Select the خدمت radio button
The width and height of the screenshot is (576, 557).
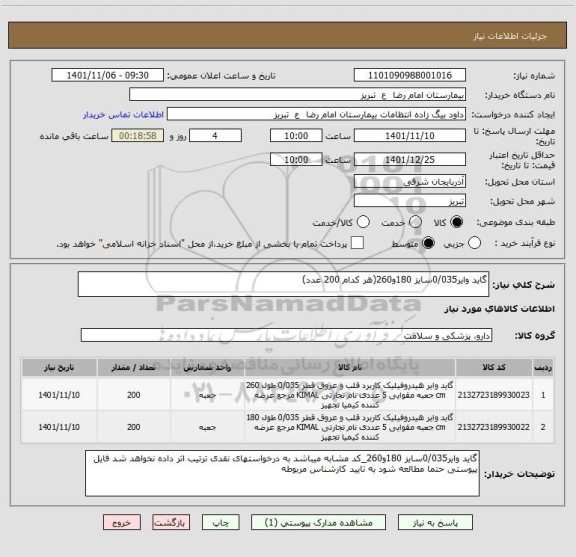click(415, 222)
